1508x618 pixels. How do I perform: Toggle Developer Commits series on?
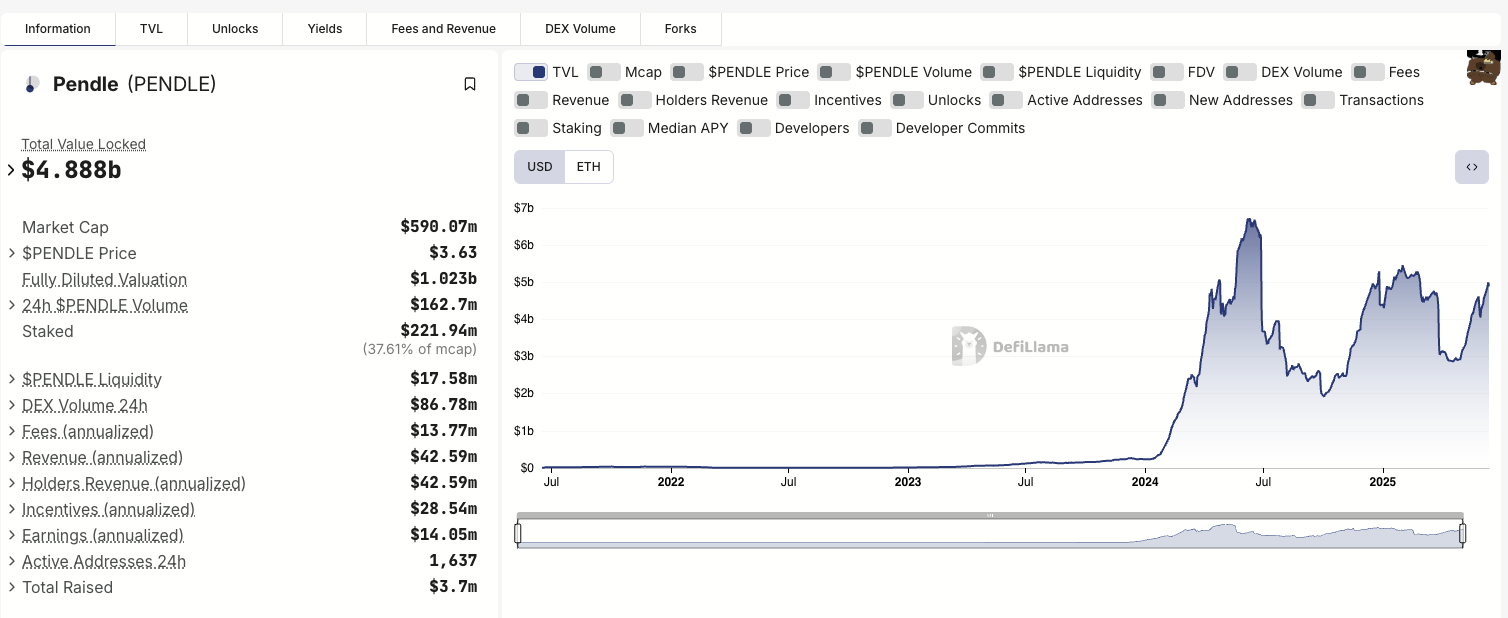pyautogui.click(x=875, y=128)
